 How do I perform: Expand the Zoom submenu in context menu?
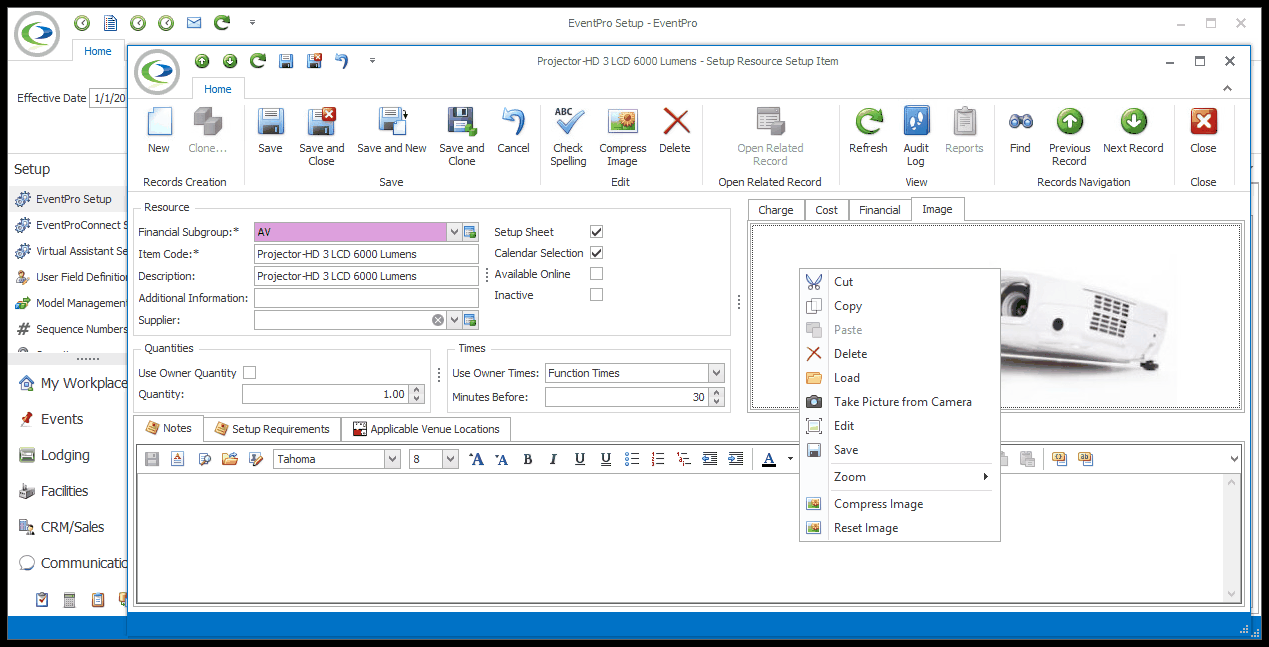(x=900, y=477)
